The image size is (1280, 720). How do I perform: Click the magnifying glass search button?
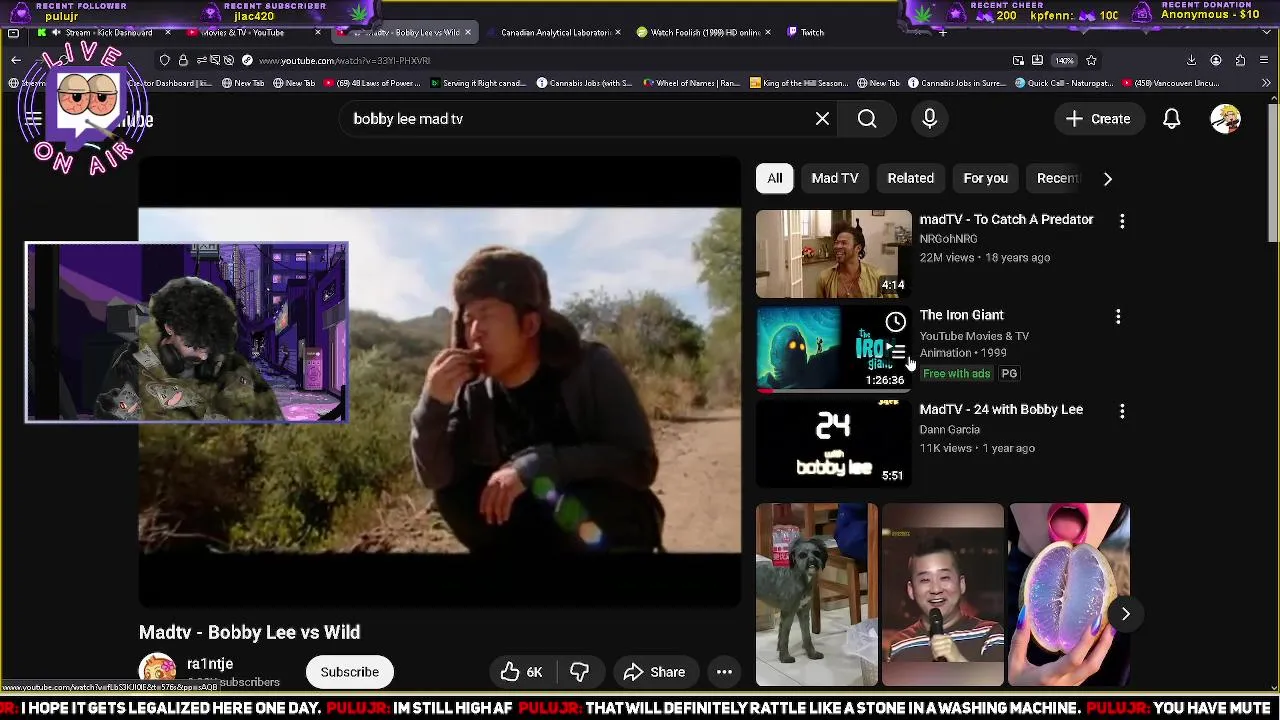[867, 119]
